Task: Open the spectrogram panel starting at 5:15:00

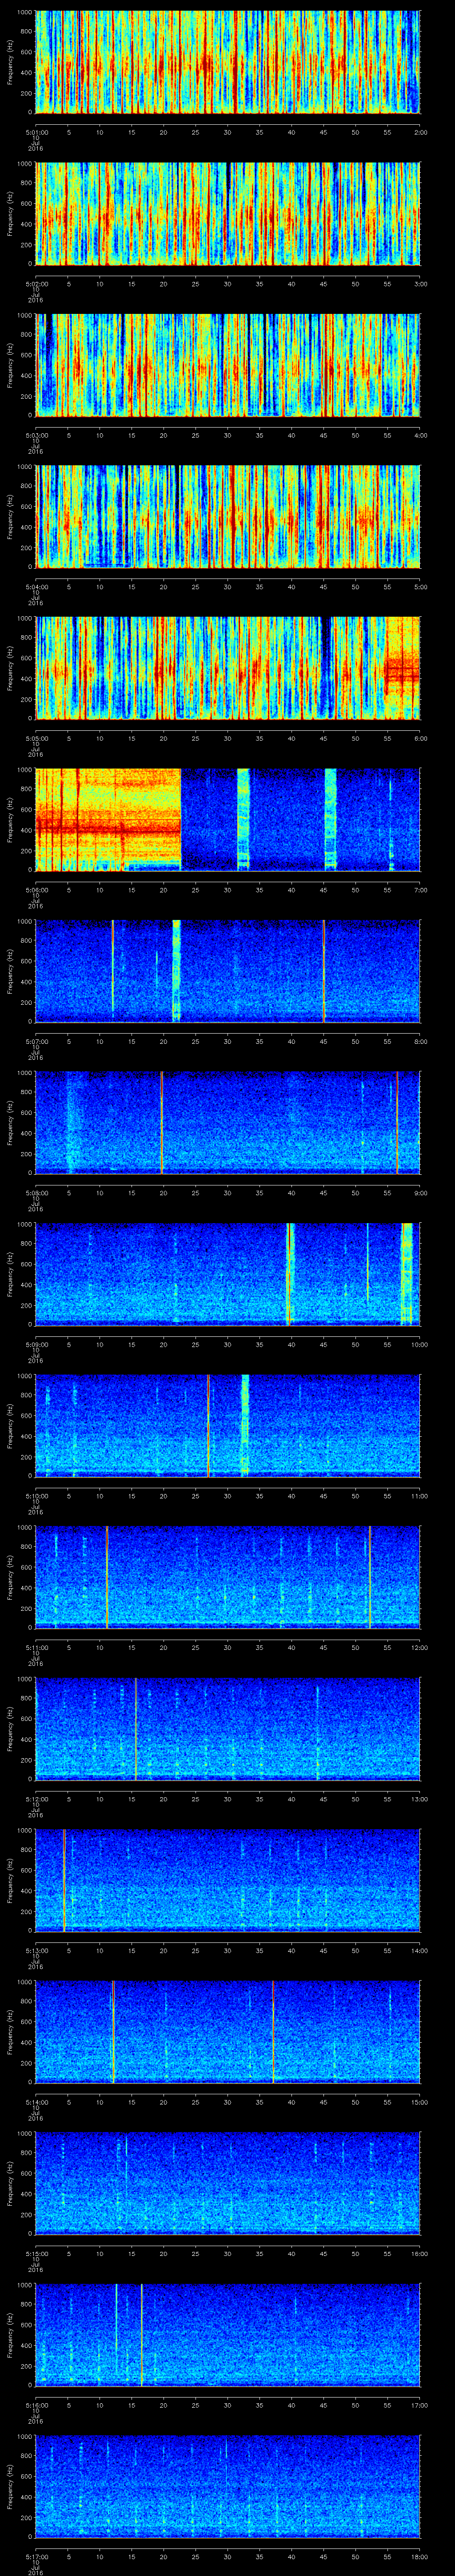Action: coord(227,2183)
